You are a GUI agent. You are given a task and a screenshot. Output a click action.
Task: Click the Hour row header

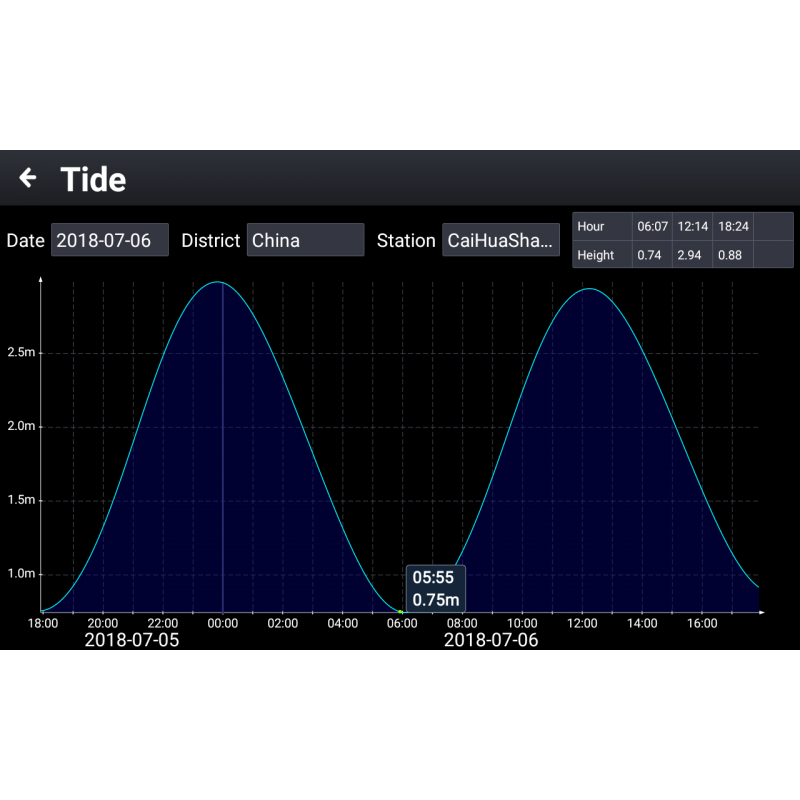(591, 226)
